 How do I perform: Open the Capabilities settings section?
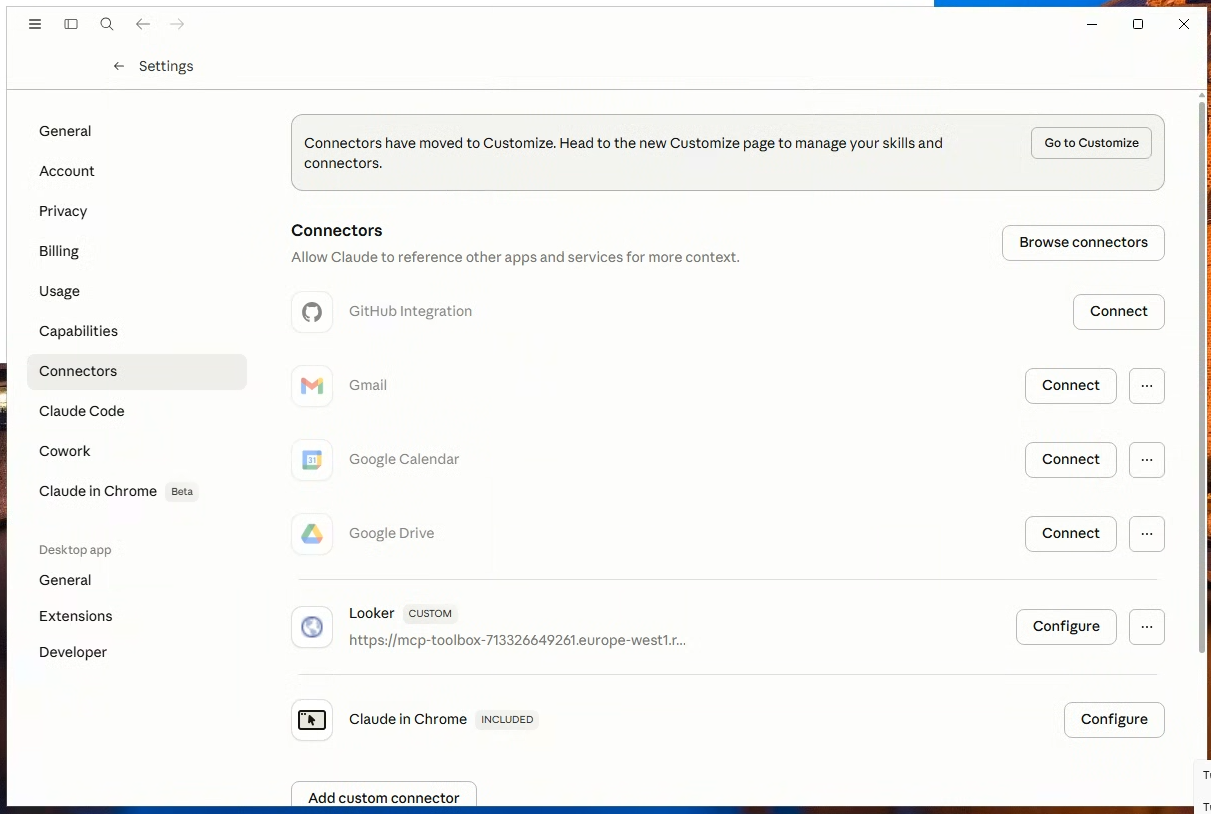tap(137, 331)
